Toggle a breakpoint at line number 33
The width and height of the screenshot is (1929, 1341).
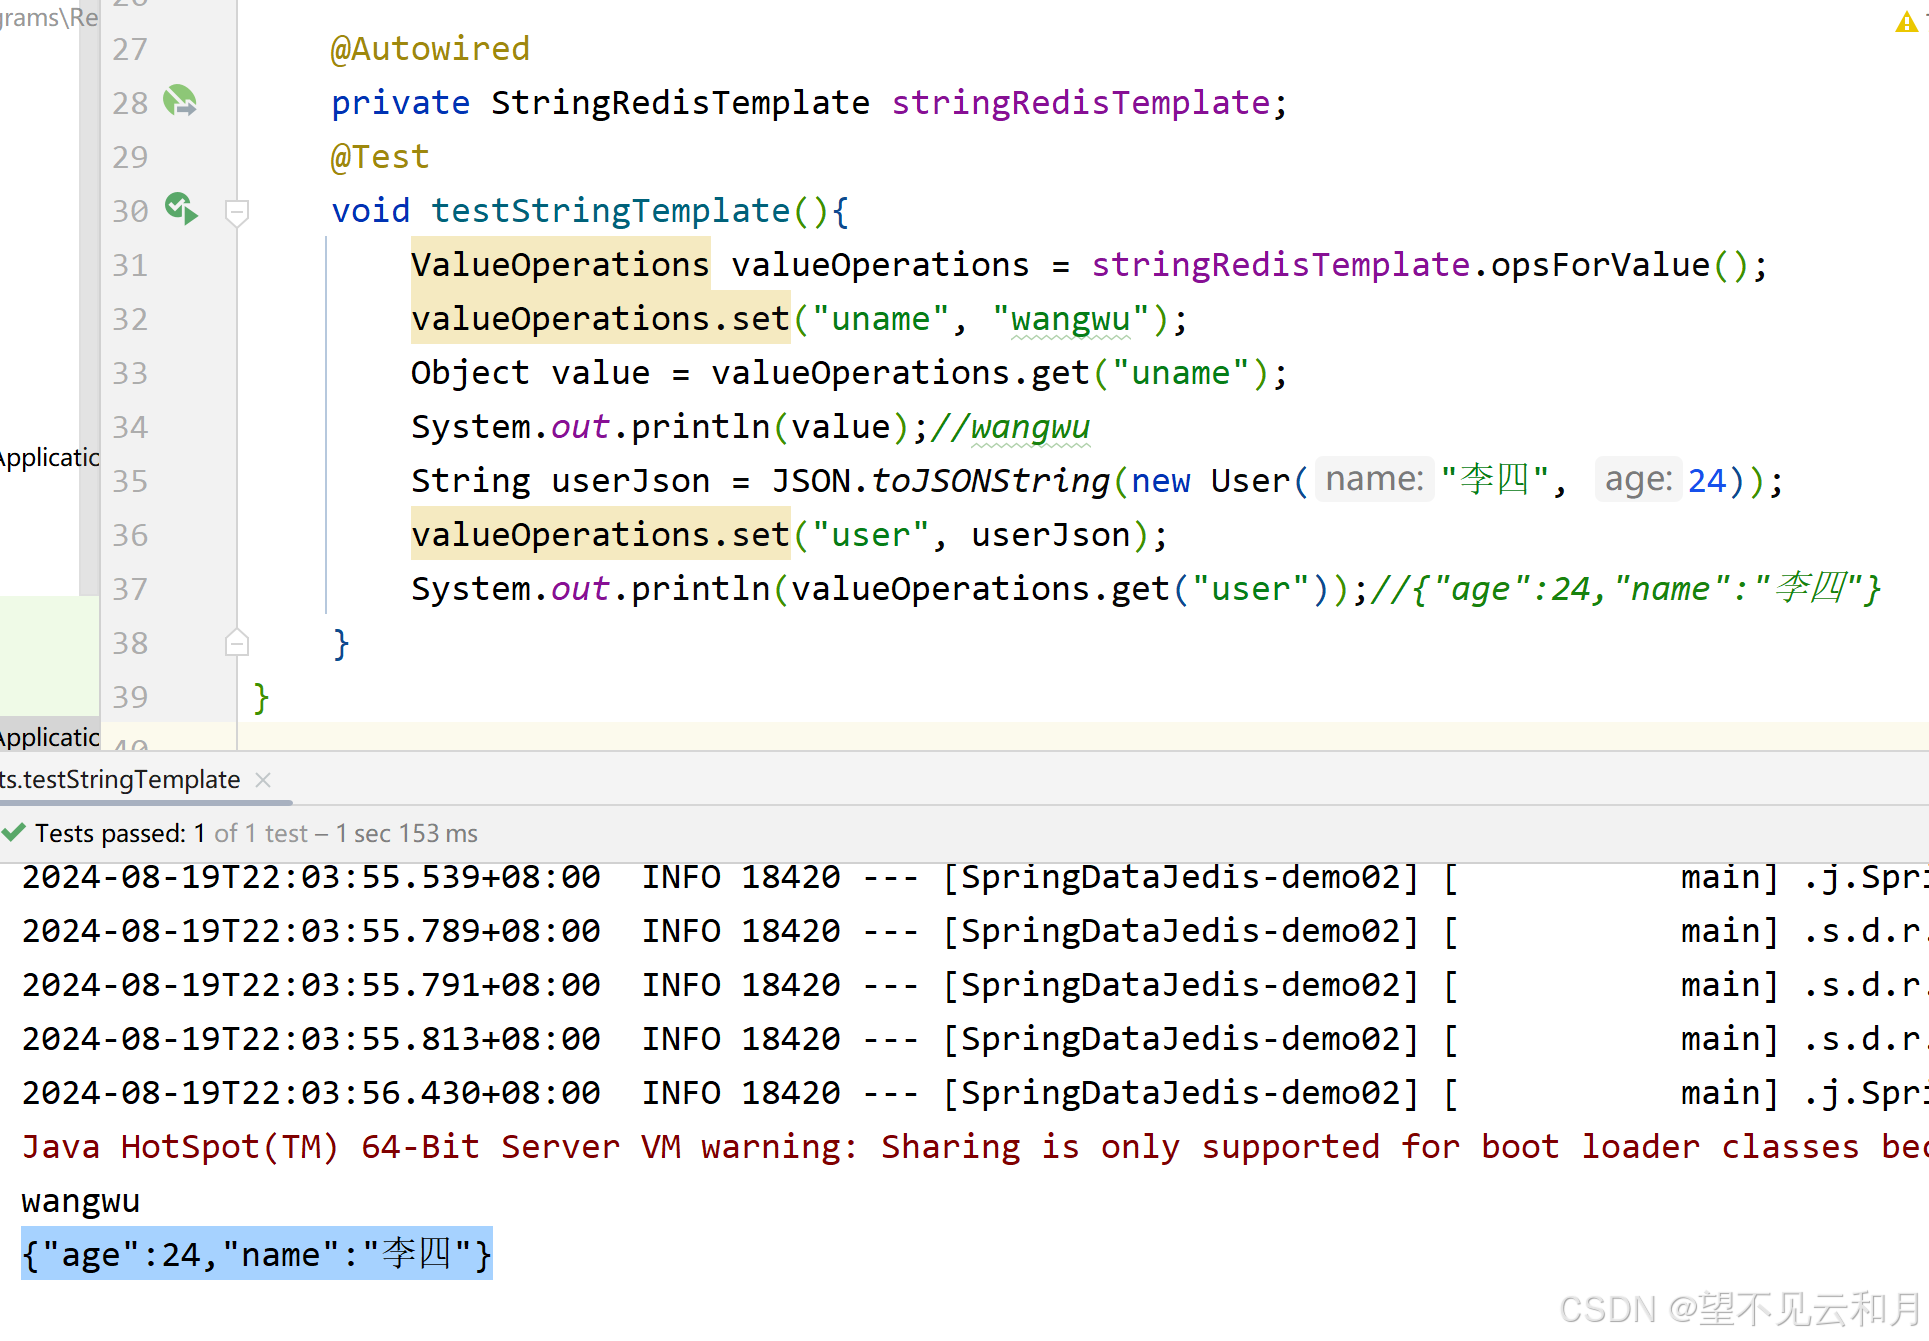click(130, 373)
